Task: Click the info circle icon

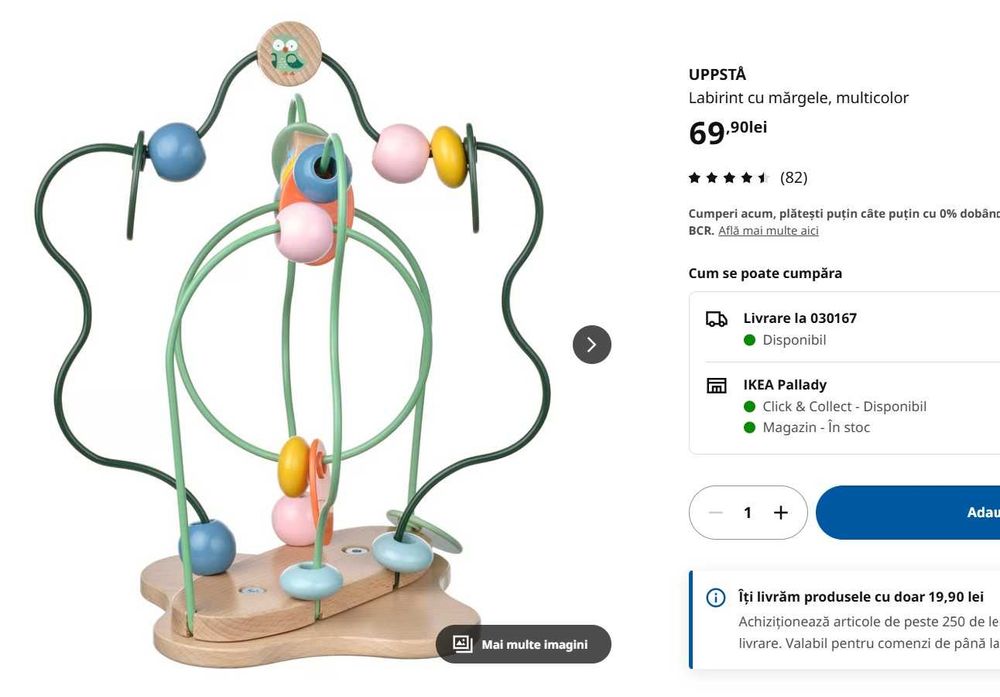Action: point(716,598)
